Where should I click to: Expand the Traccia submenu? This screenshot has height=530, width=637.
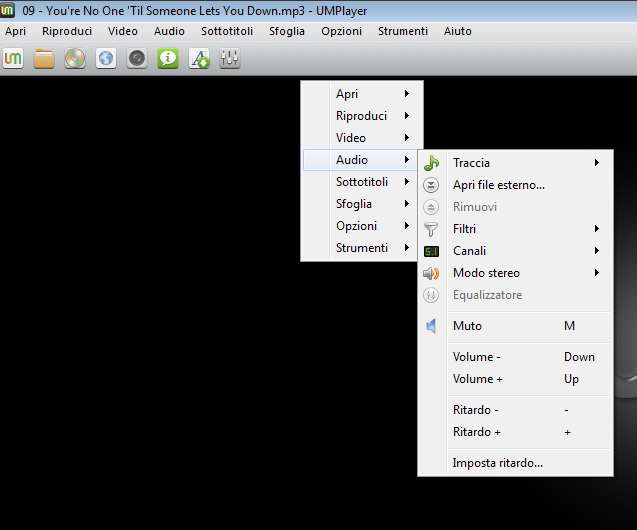click(516, 163)
